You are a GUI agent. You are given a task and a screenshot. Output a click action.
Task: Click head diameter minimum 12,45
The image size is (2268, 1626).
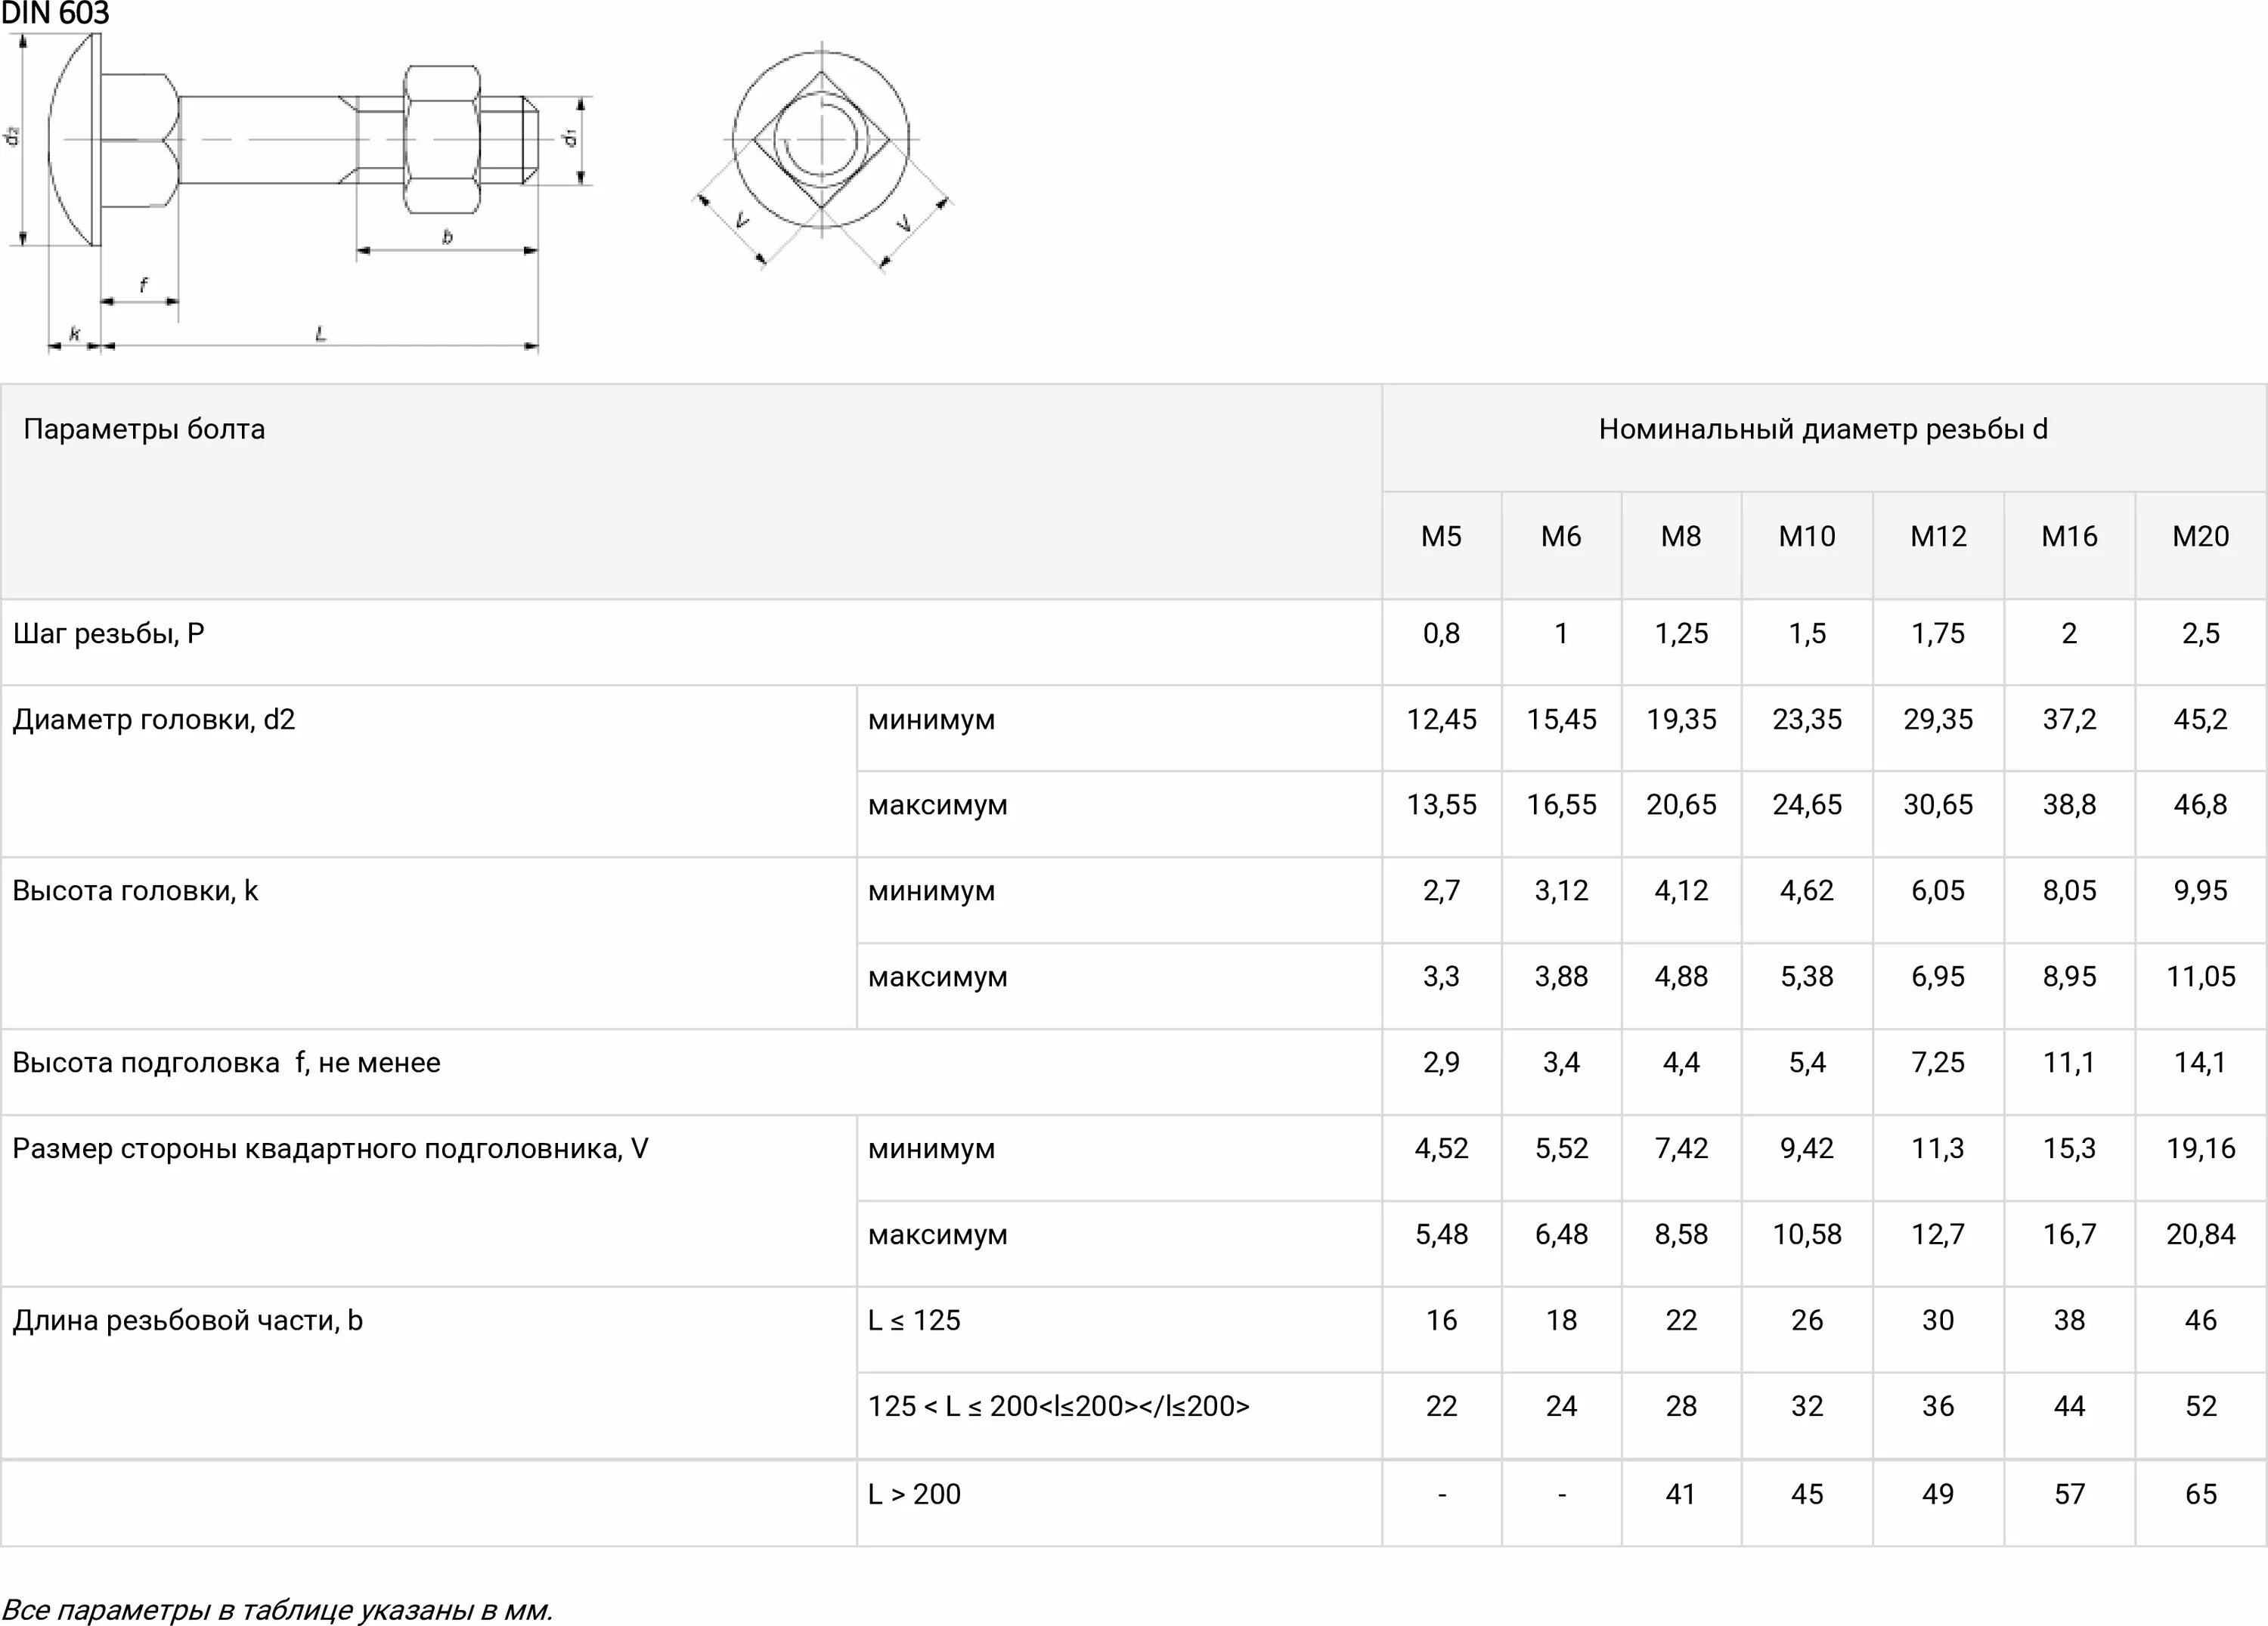click(1441, 719)
